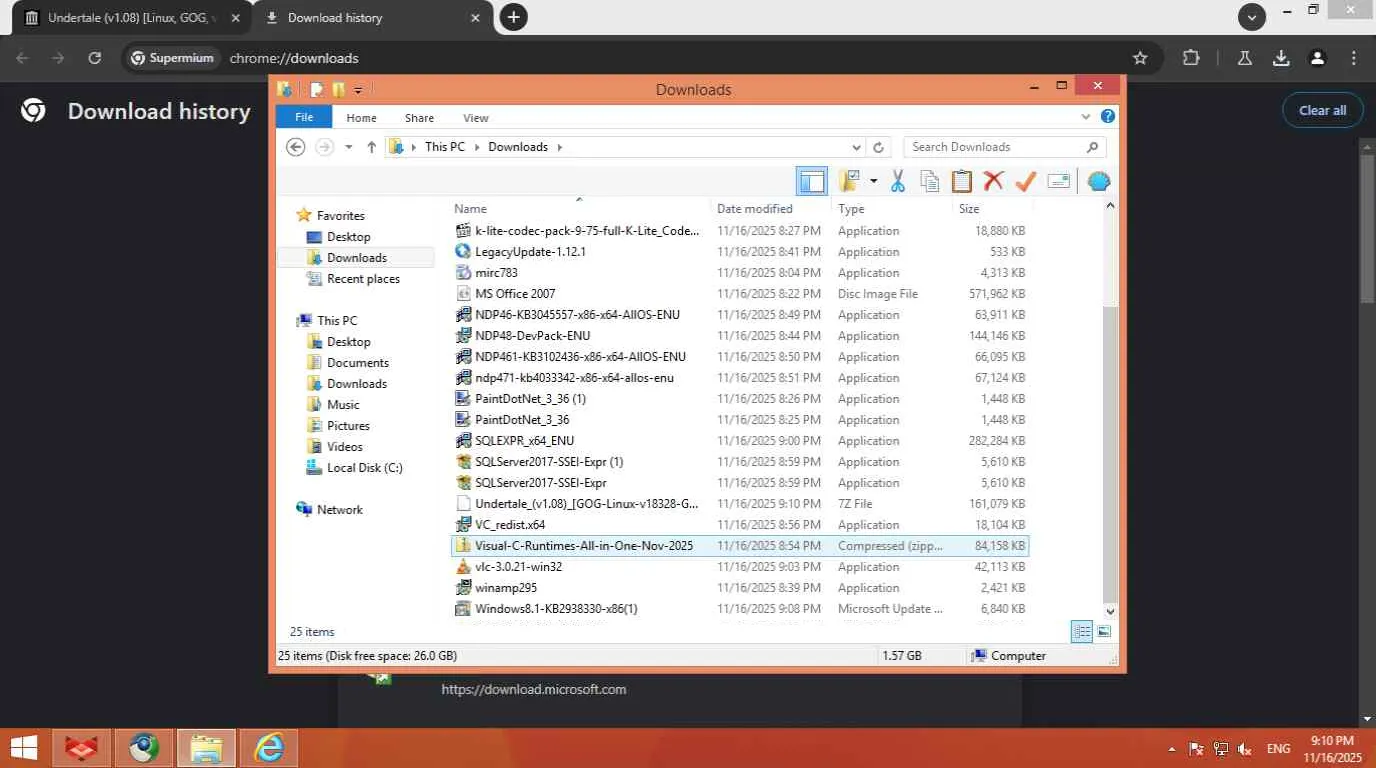Click This PC in the address bar breadcrumb

coord(445,147)
